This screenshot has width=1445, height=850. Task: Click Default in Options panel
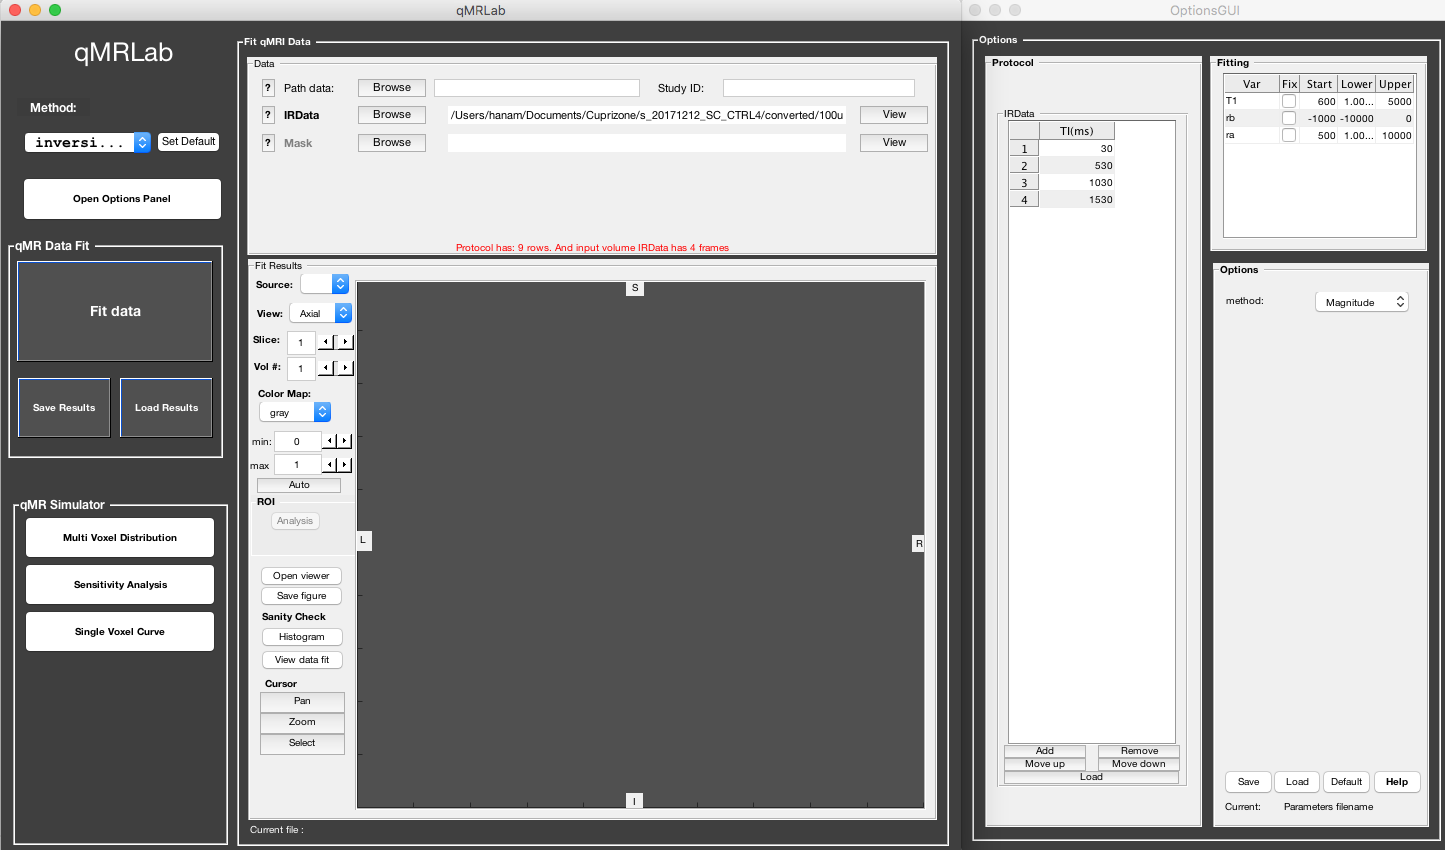point(1346,782)
